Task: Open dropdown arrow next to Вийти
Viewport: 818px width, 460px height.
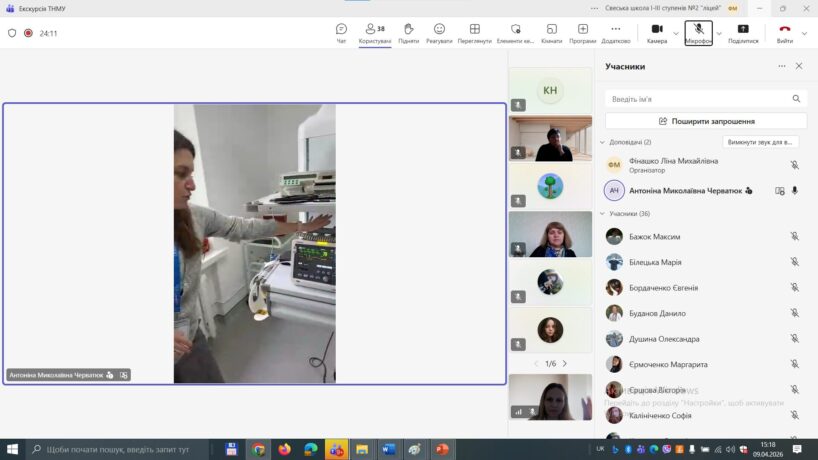Action: (x=805, y=33)
